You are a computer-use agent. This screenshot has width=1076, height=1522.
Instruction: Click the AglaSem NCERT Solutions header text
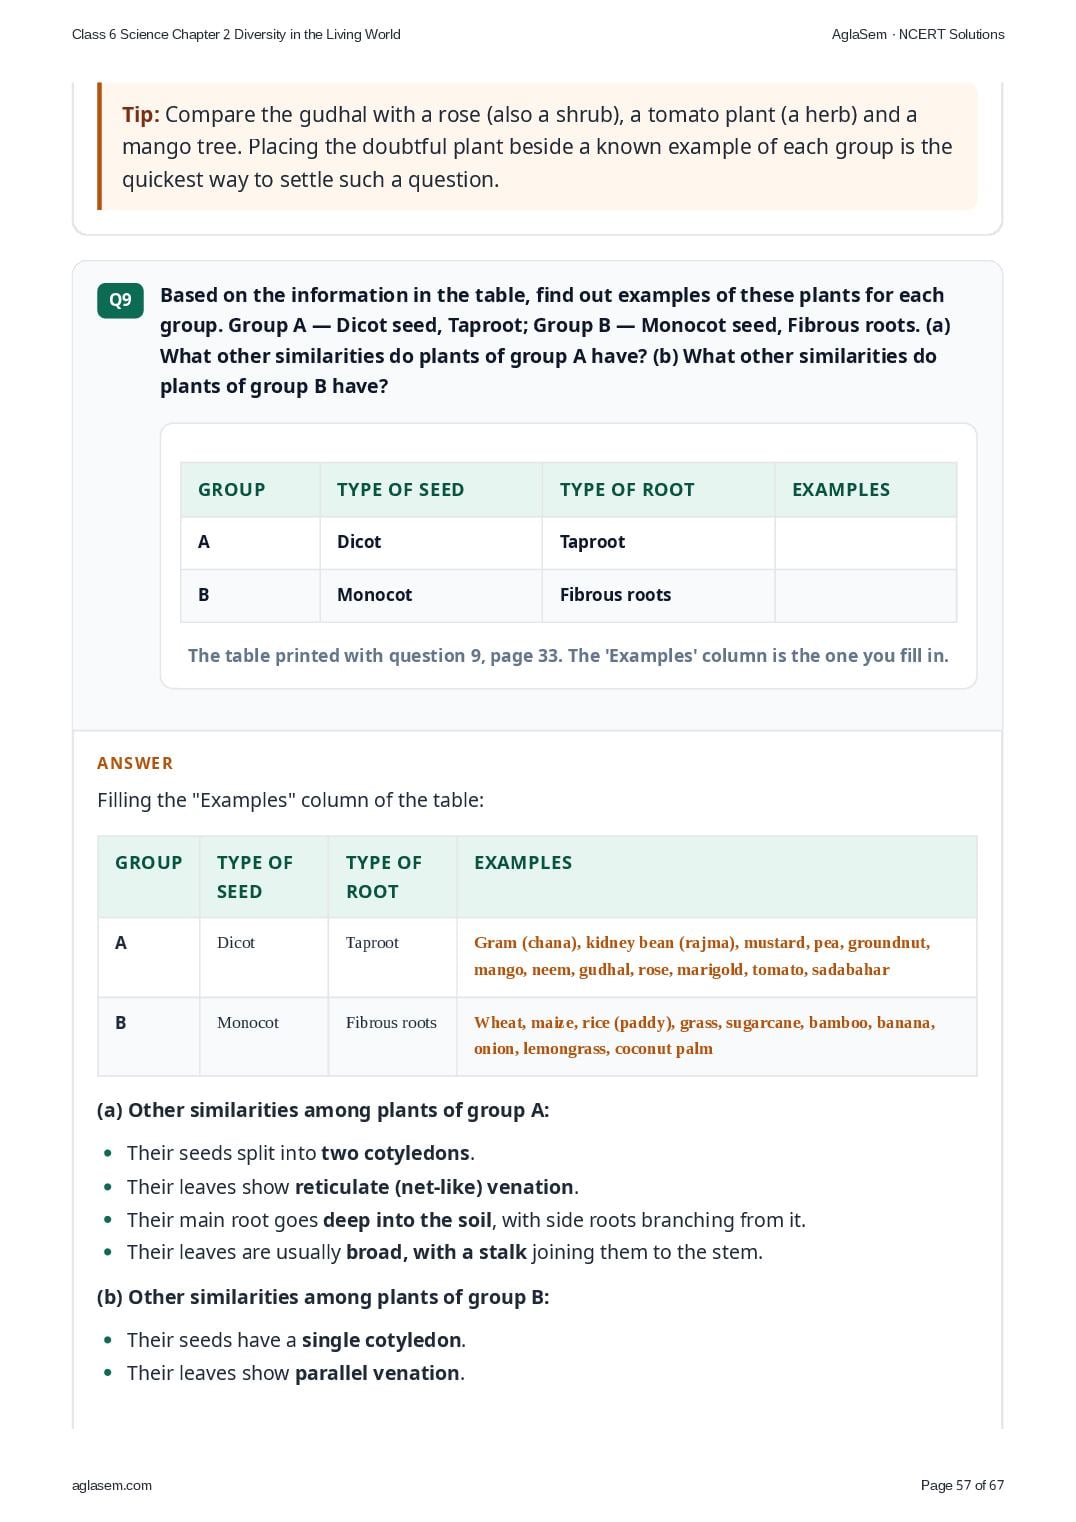(918, 34)
